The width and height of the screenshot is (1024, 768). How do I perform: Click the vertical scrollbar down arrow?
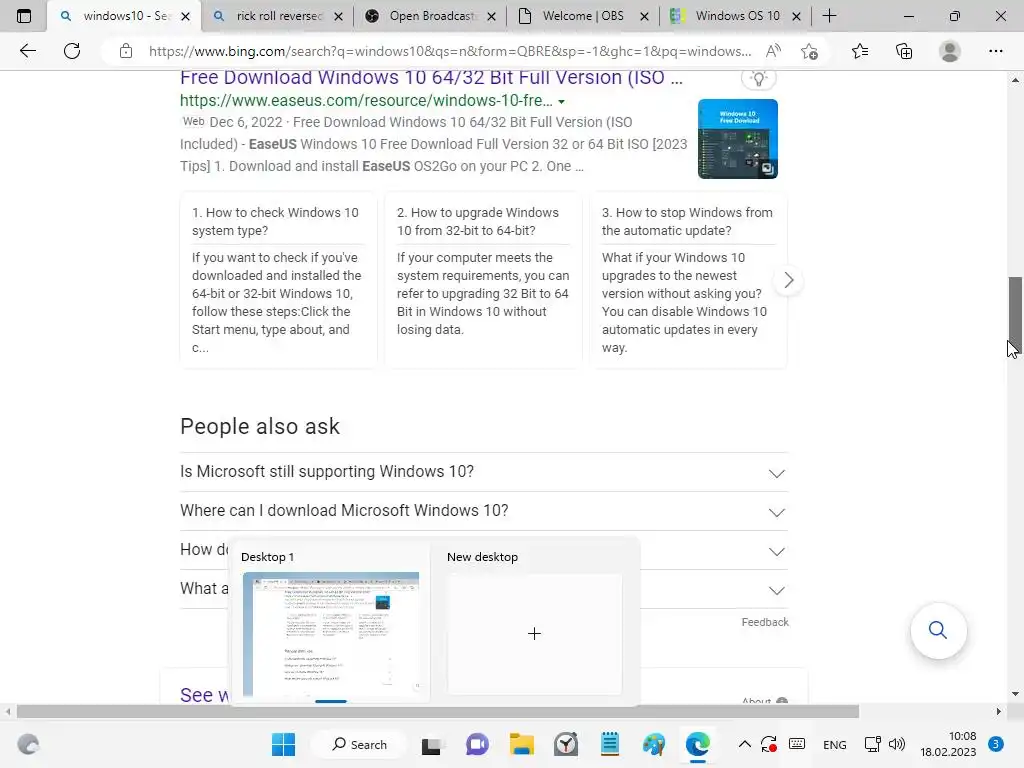click(x=1015, y=694)
